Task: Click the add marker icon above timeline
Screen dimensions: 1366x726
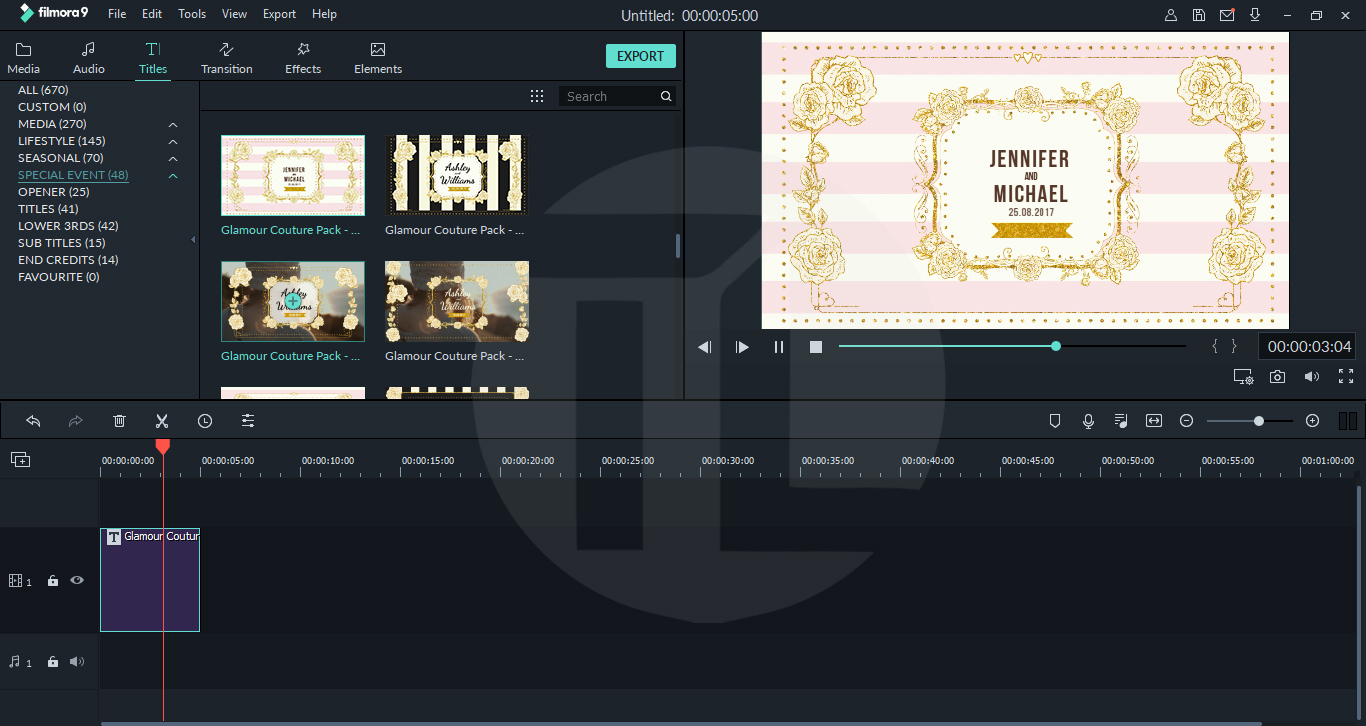Action: (1055, 420)
